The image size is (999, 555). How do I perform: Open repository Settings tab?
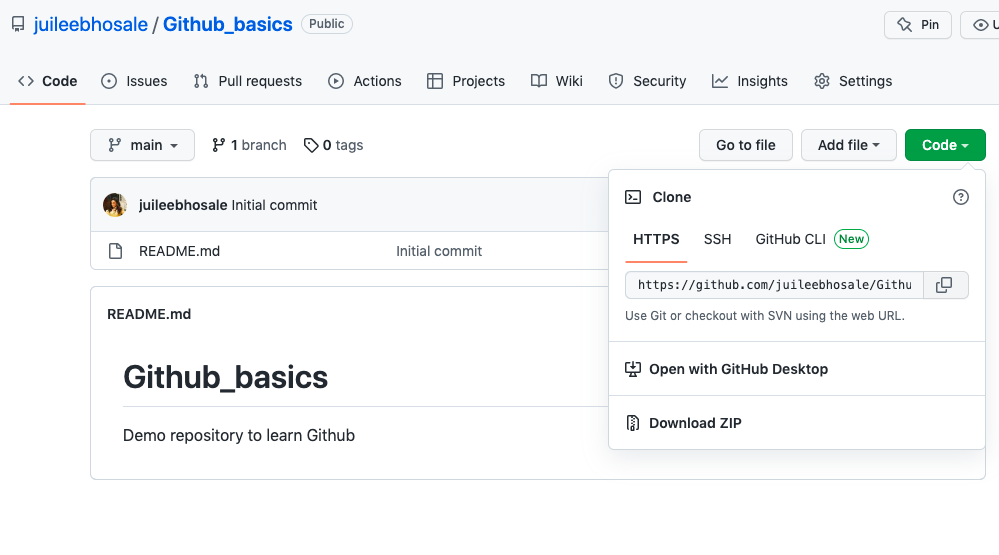[852, 82]
